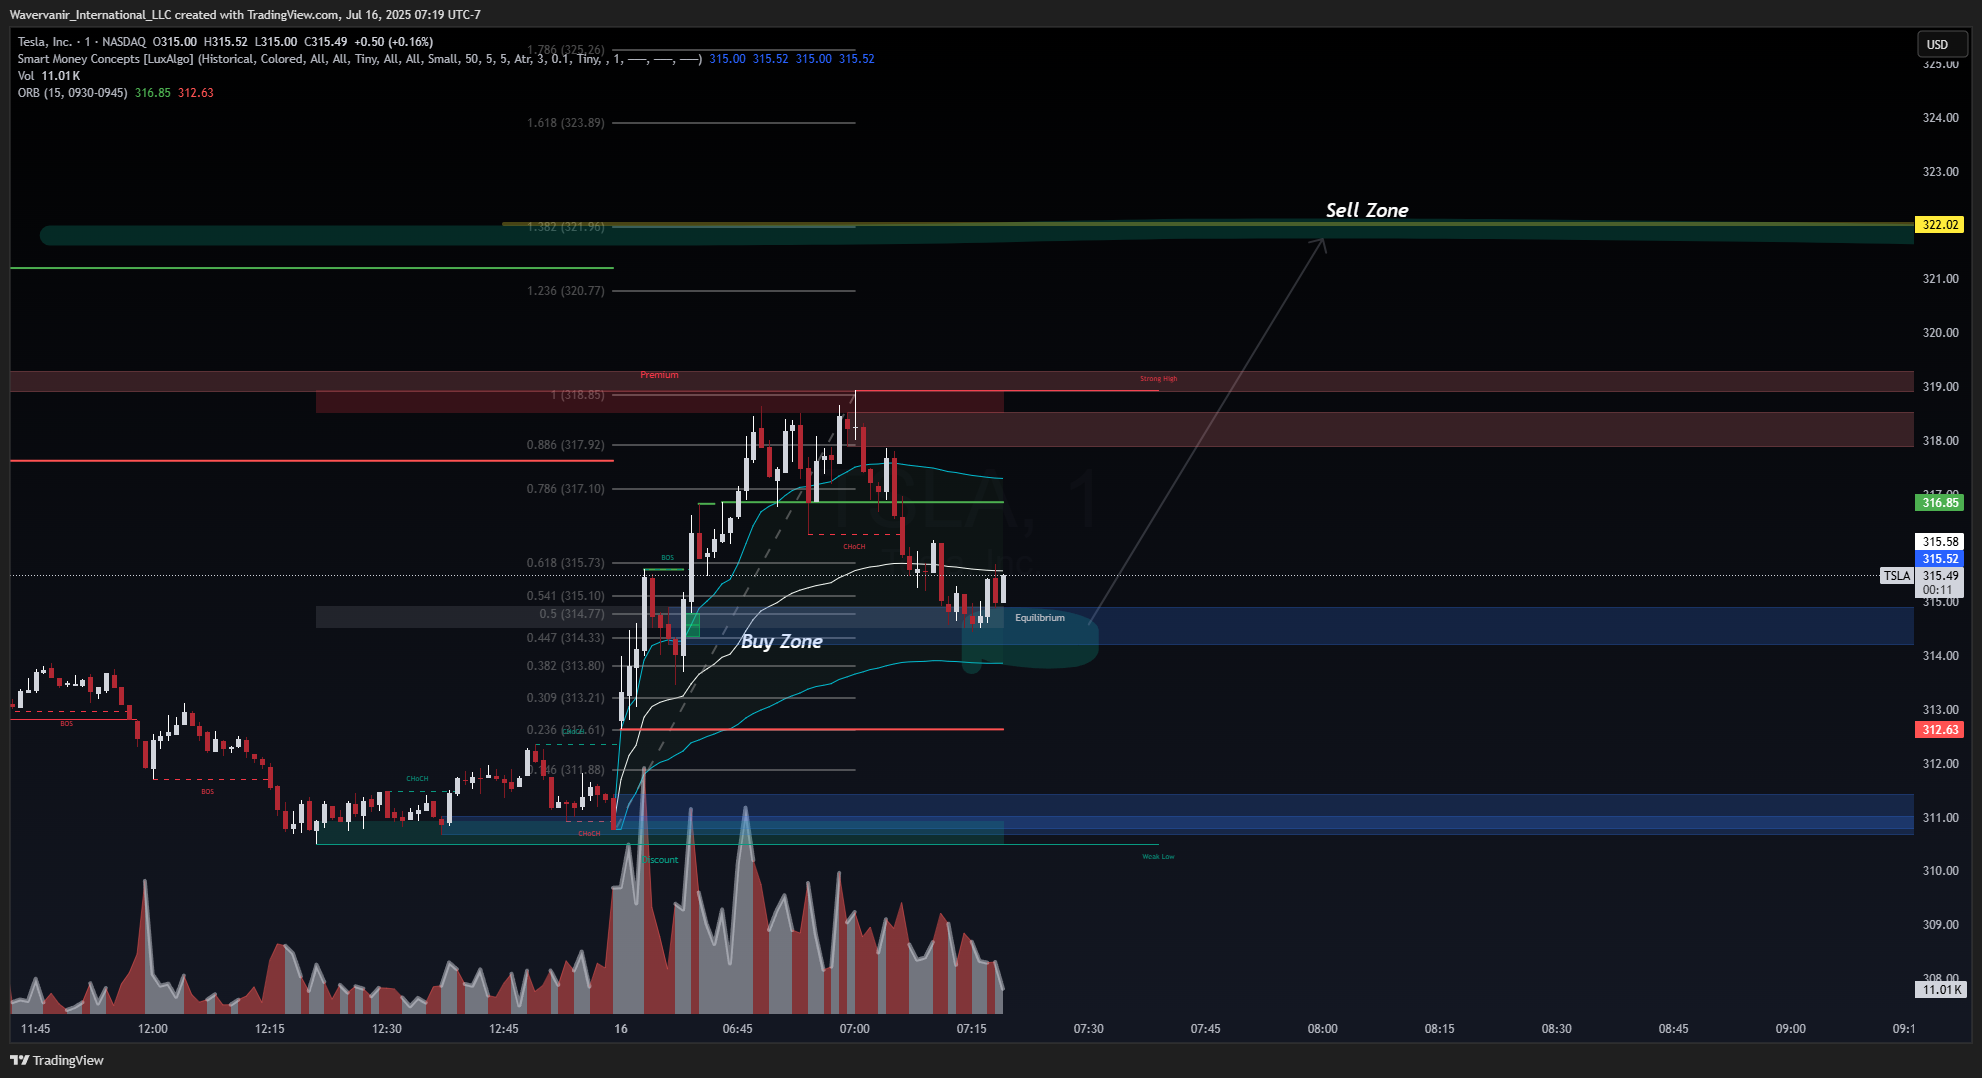
Task: Click the blue 315.52 price axis label
Action: pos(1939,559)
